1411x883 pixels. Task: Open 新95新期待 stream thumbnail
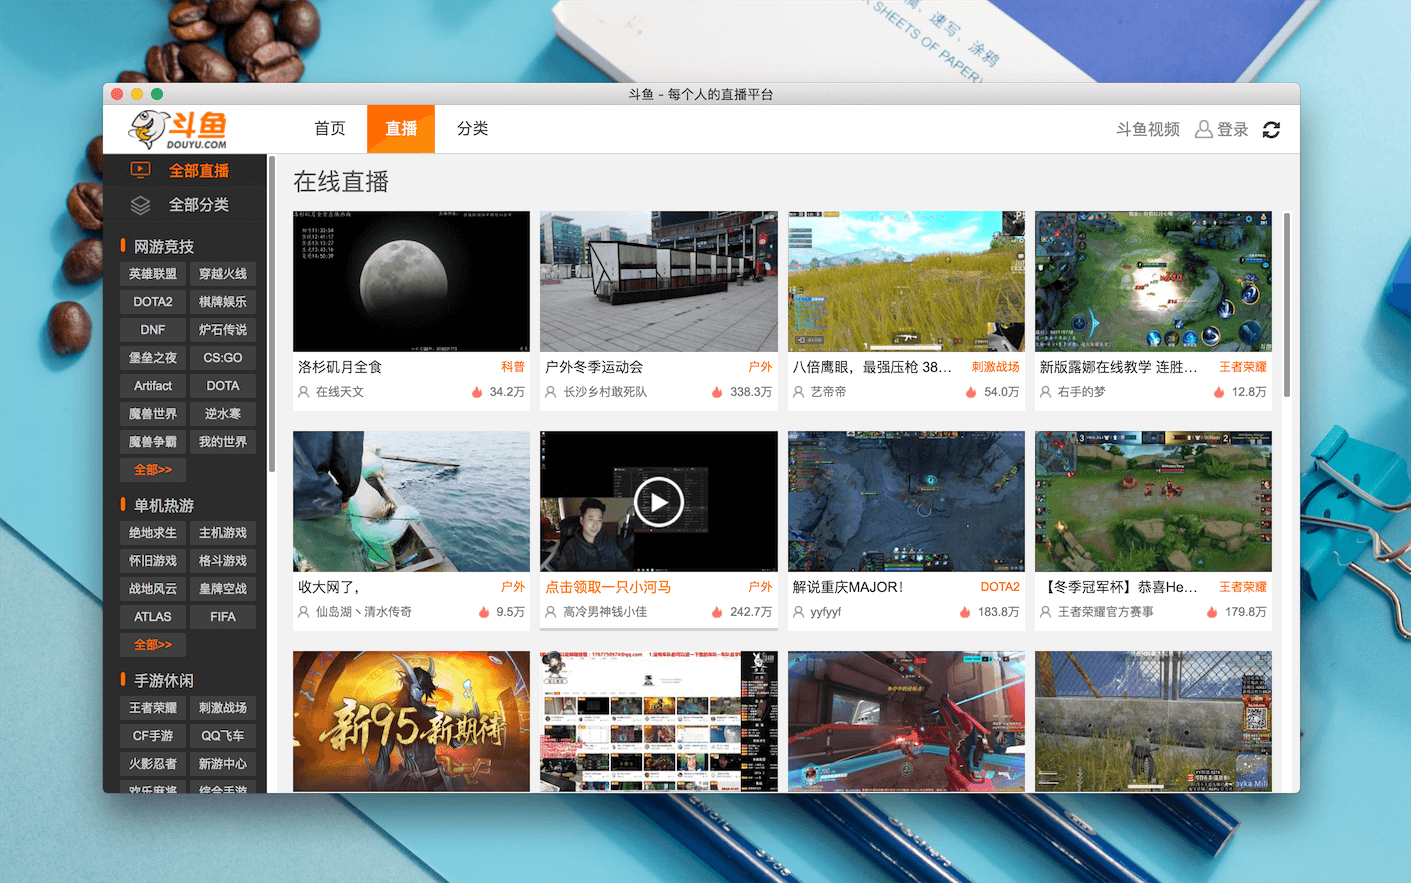click(x=411, y=722)
